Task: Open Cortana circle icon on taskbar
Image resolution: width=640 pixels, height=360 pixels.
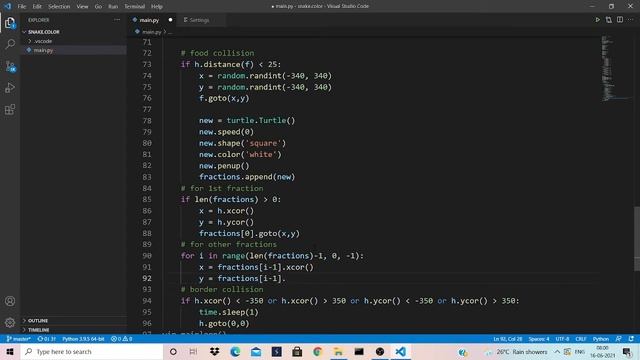Action: [173, 351]
